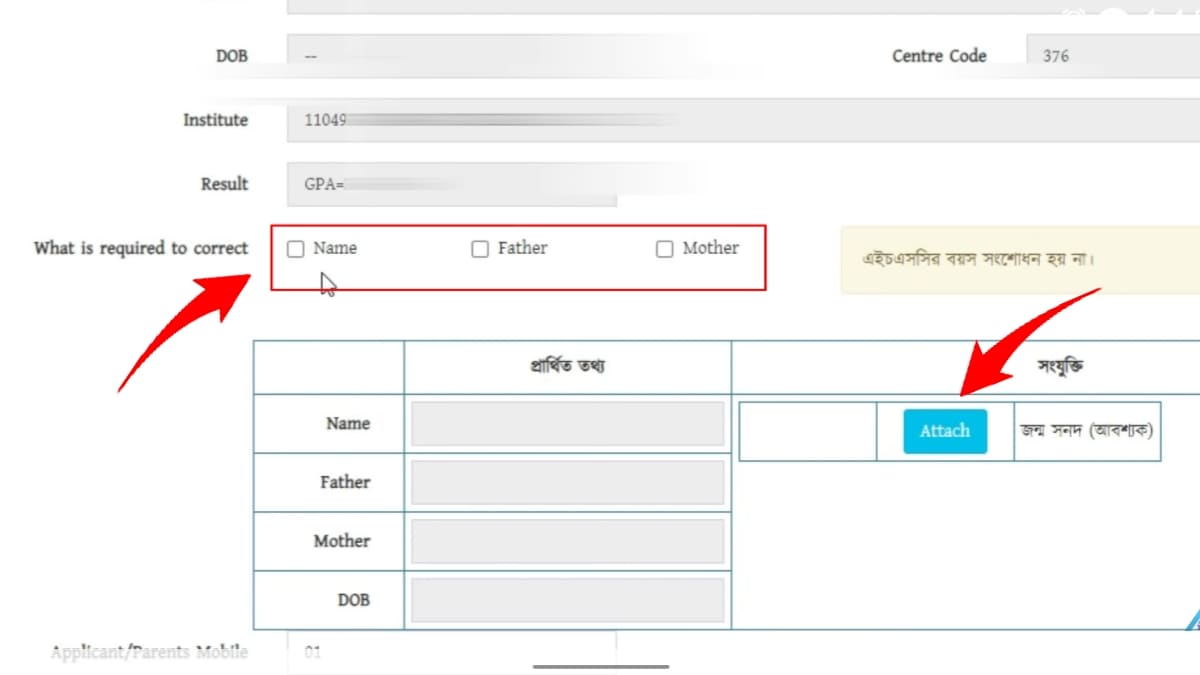Click the জন্ম সনদ (আবশ্যক) attachment label

click(x=1087, y=431)
